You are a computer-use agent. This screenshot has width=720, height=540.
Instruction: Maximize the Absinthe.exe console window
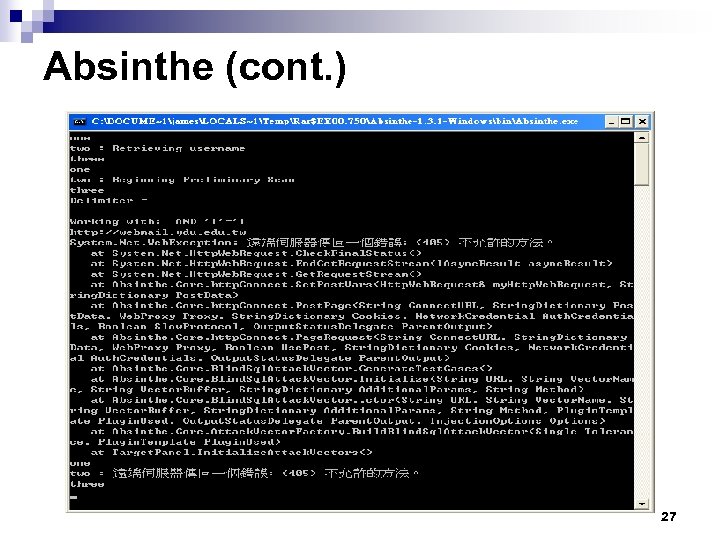click(x=625, y=122)
